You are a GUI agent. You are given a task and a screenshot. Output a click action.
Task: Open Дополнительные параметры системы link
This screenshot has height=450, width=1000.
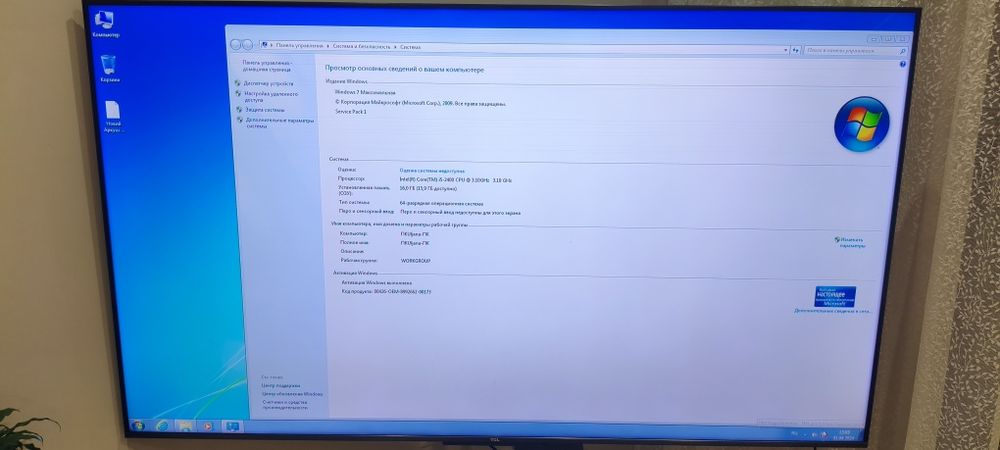tap(280, 123)
